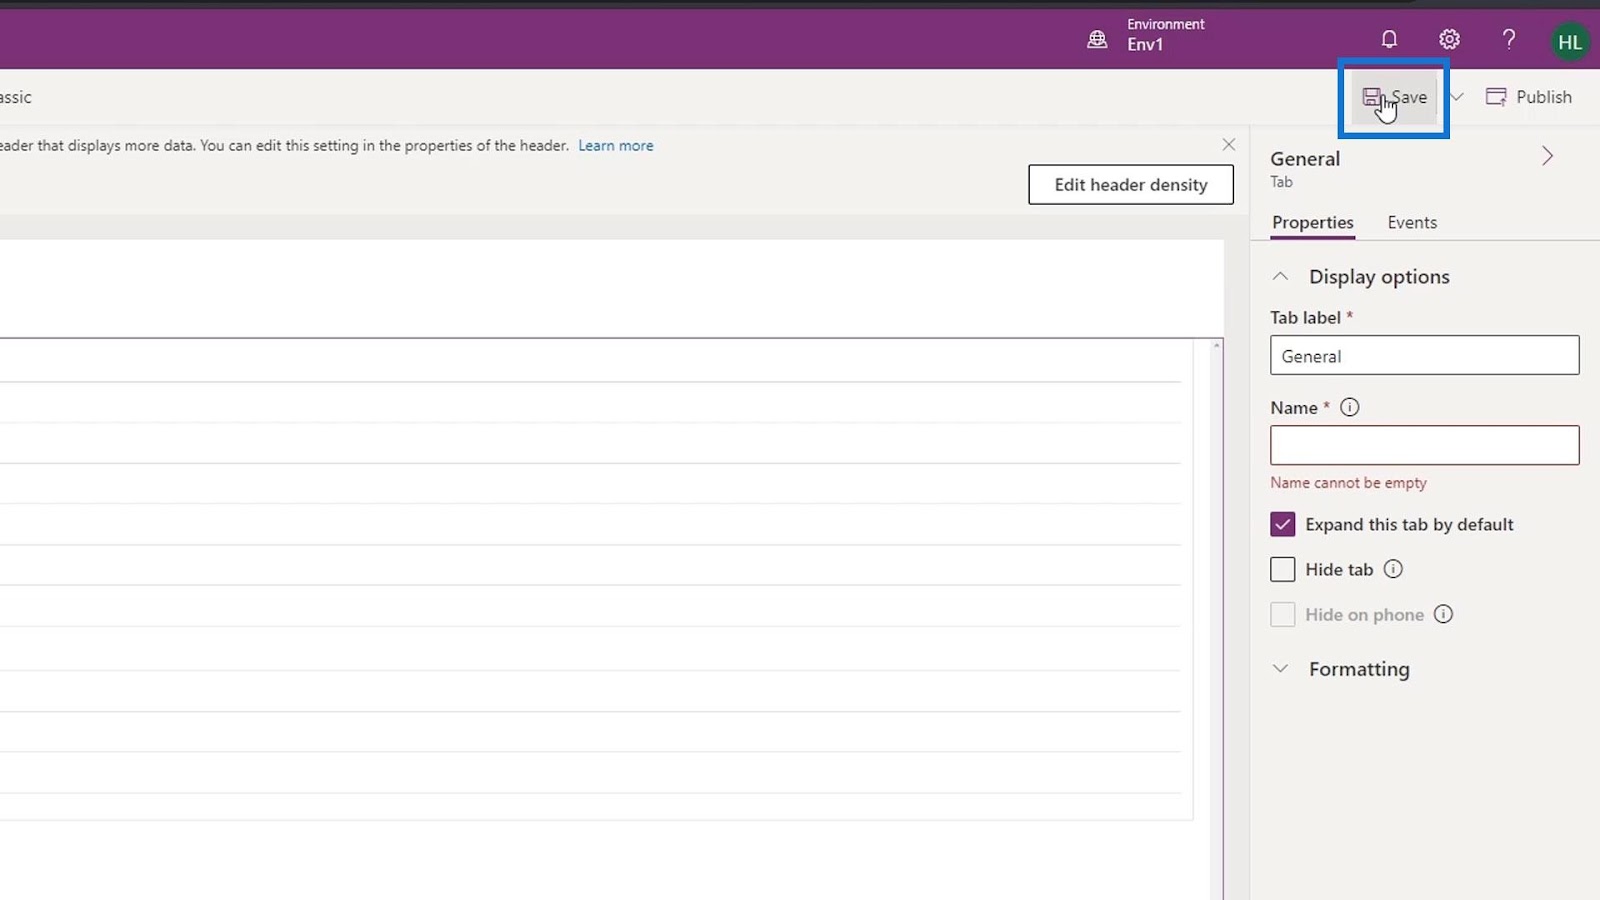Open the help question mark
Viewport: 1600px width, 900px height.
tap(1509, 39)
